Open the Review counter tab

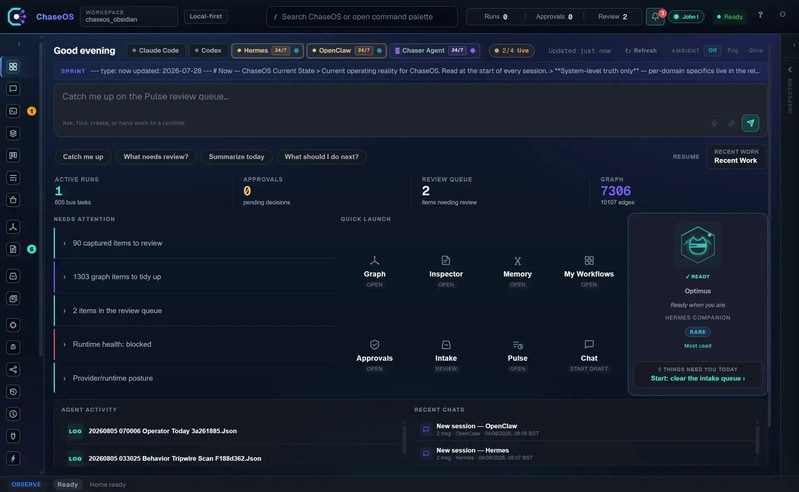(x=612, y=17)
